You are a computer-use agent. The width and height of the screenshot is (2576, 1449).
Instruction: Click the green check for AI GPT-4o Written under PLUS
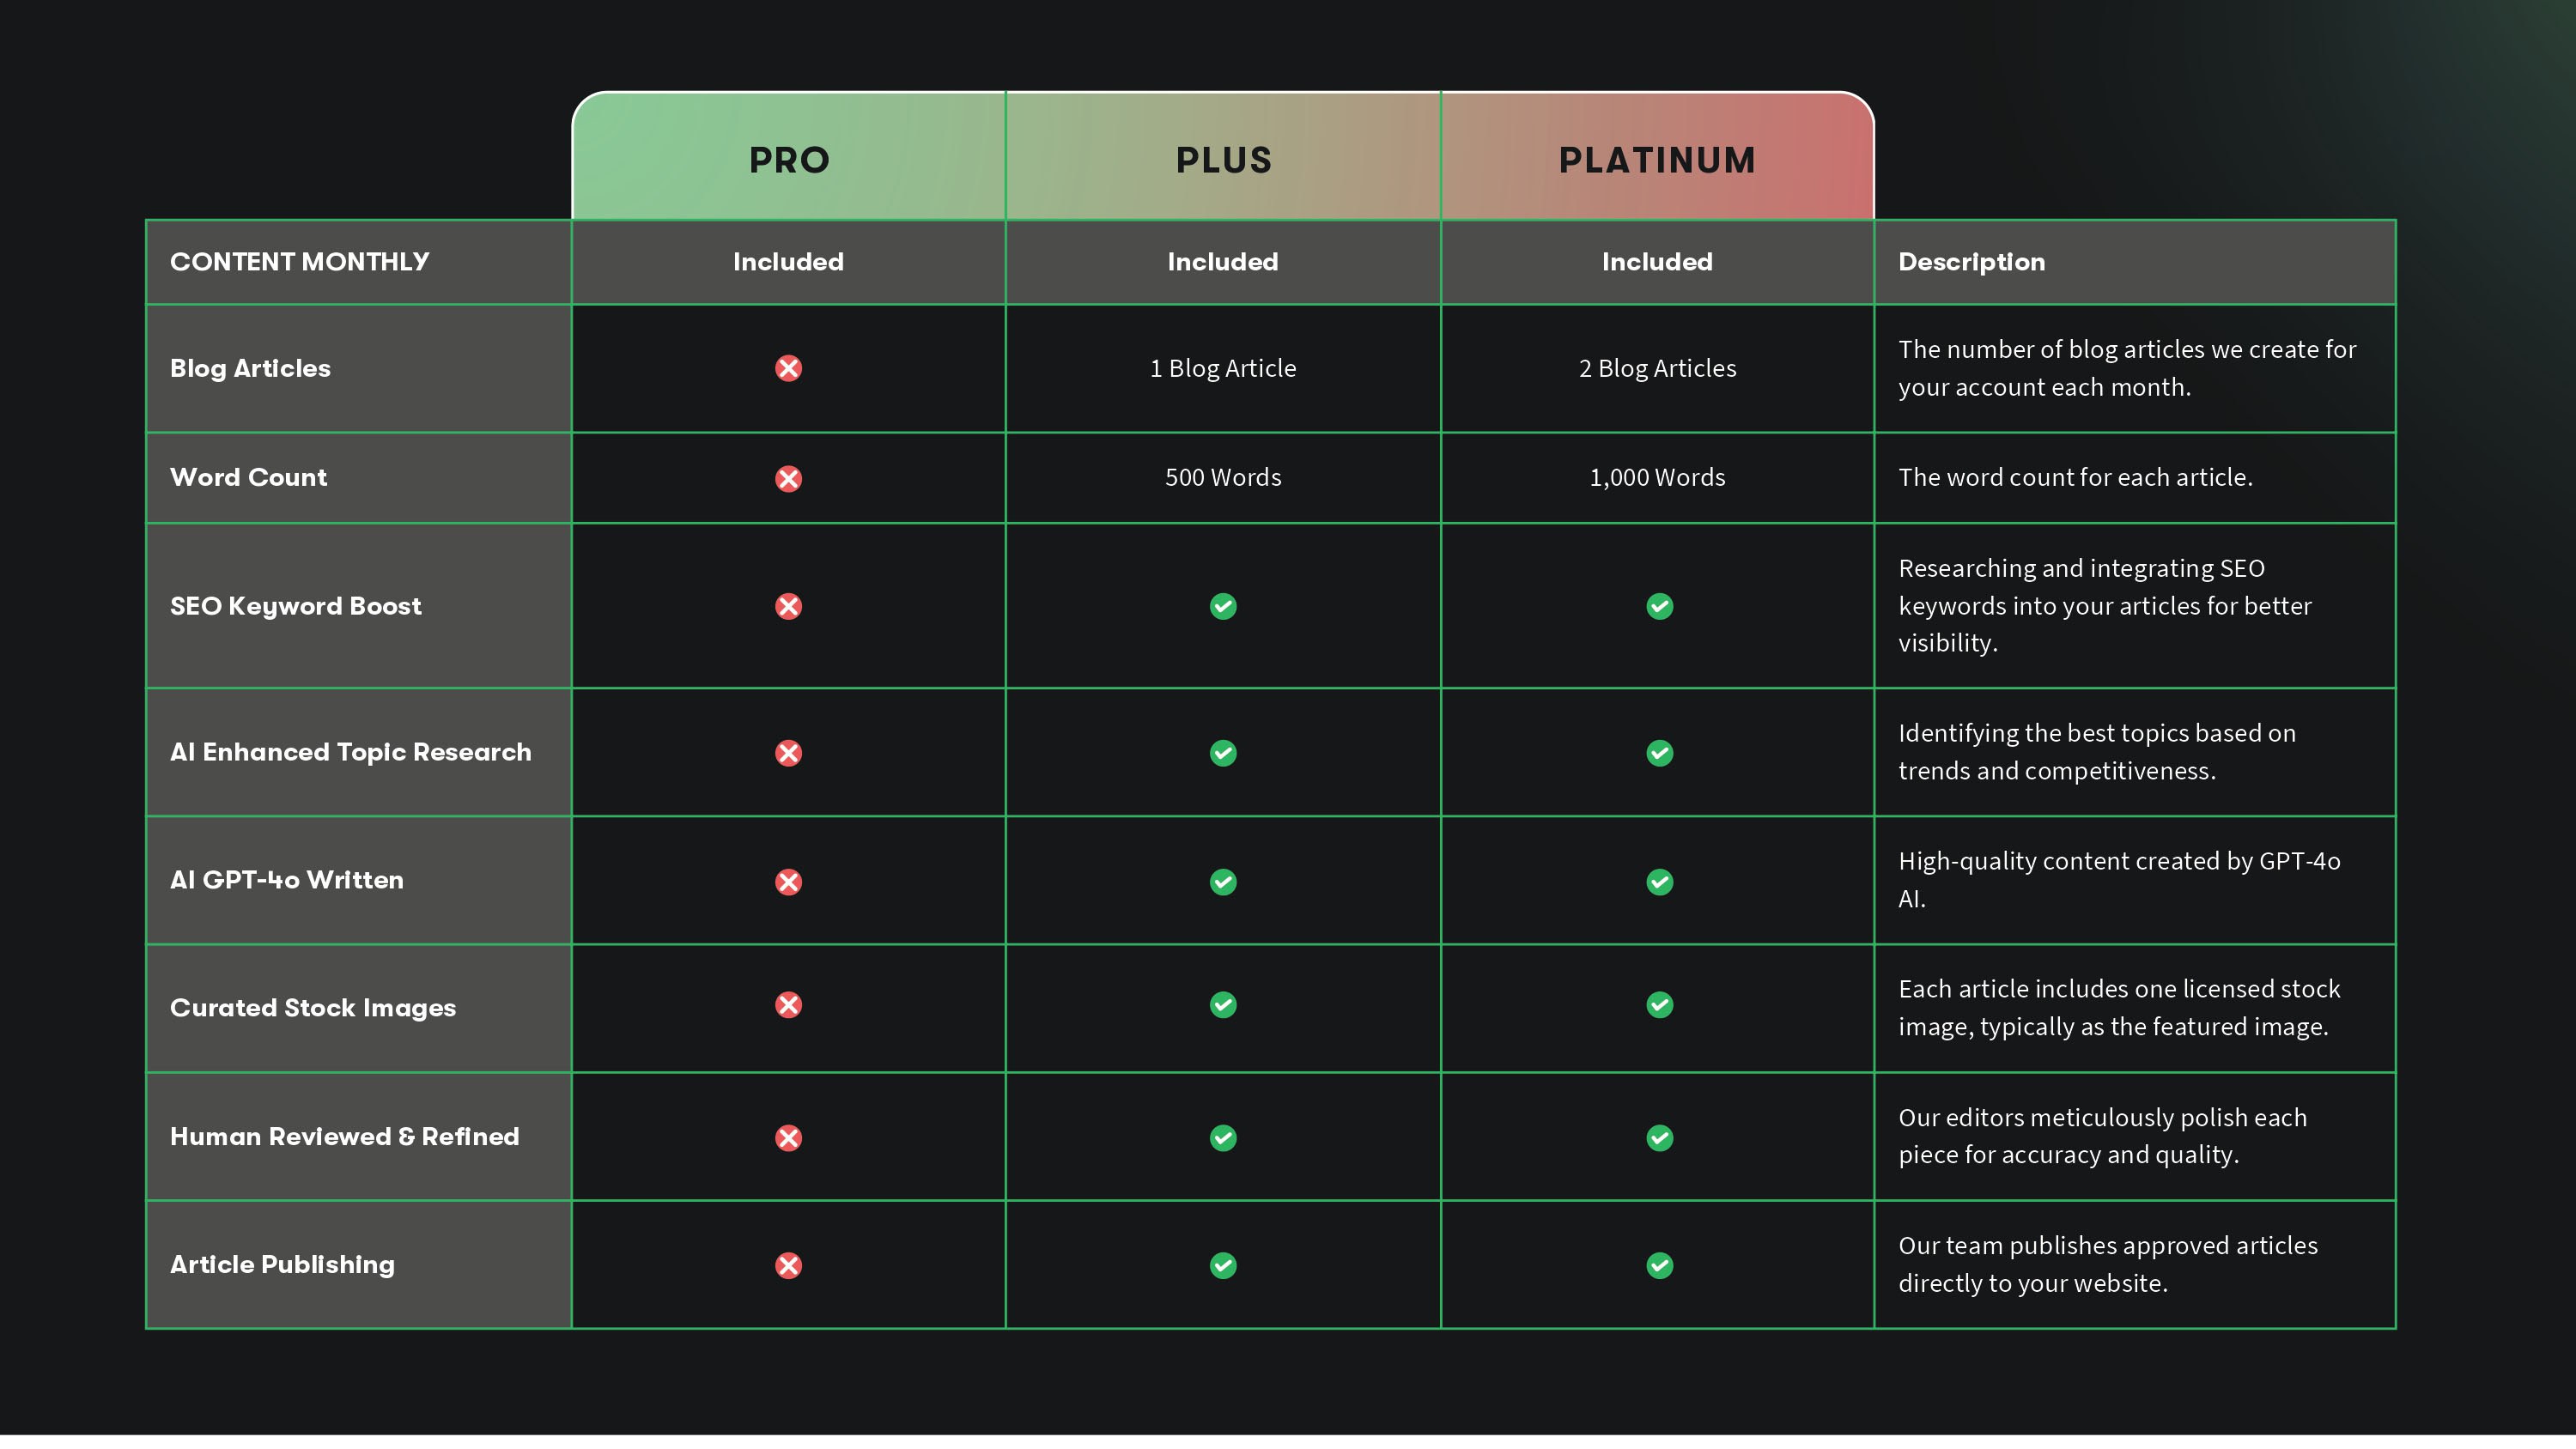(1223, 881)
